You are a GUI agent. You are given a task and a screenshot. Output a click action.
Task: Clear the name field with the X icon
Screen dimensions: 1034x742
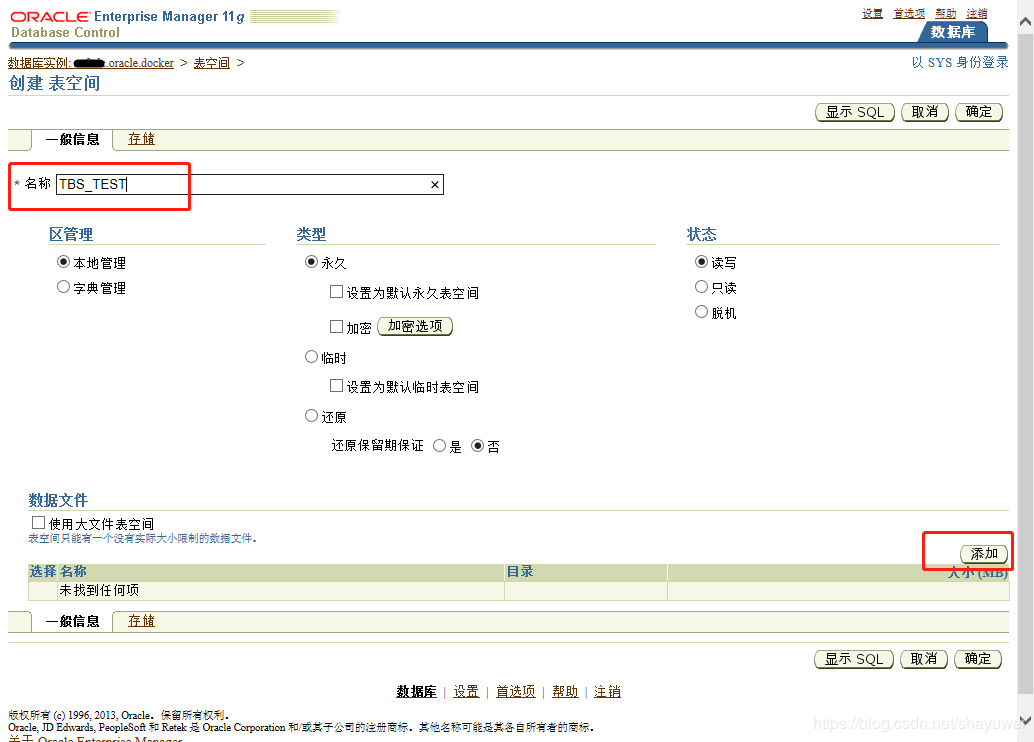click(x=435, y=185)
